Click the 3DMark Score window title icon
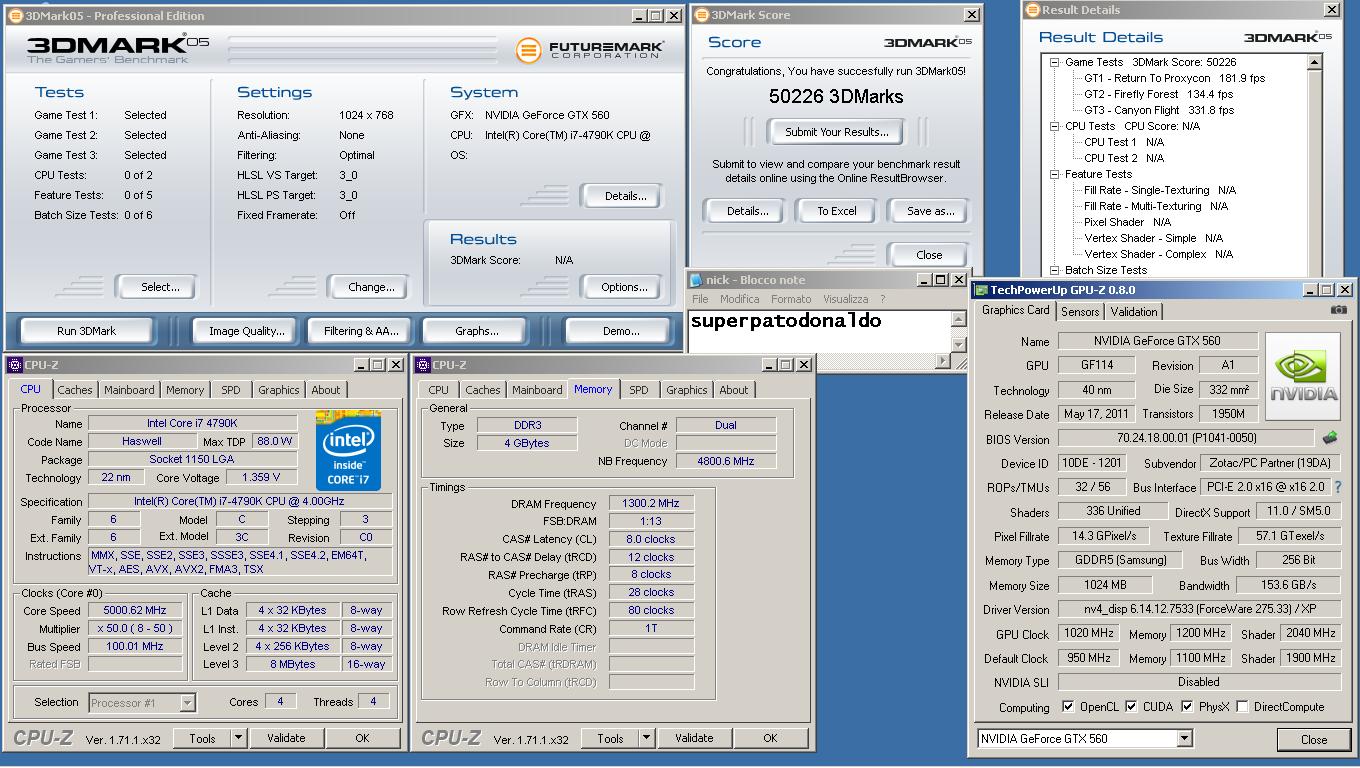1360x768 pixels. coord(701,15)
